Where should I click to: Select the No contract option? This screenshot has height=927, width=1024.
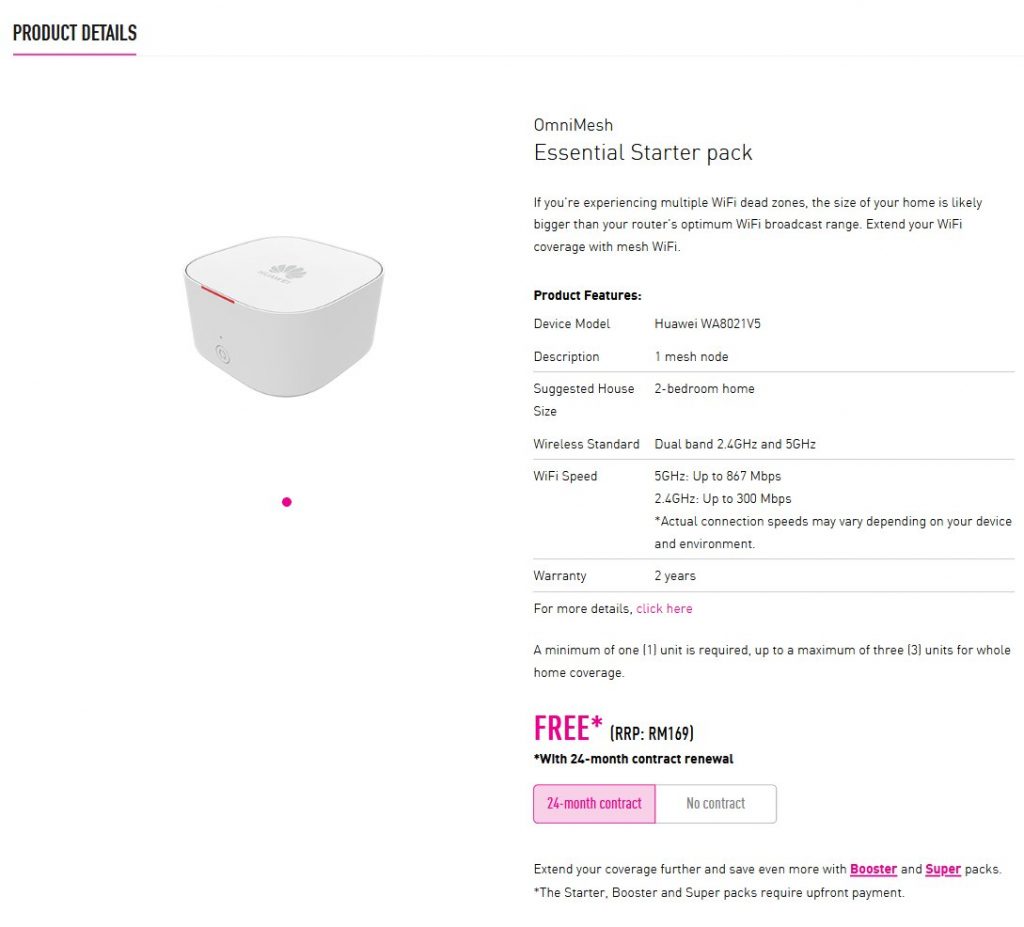716,804
